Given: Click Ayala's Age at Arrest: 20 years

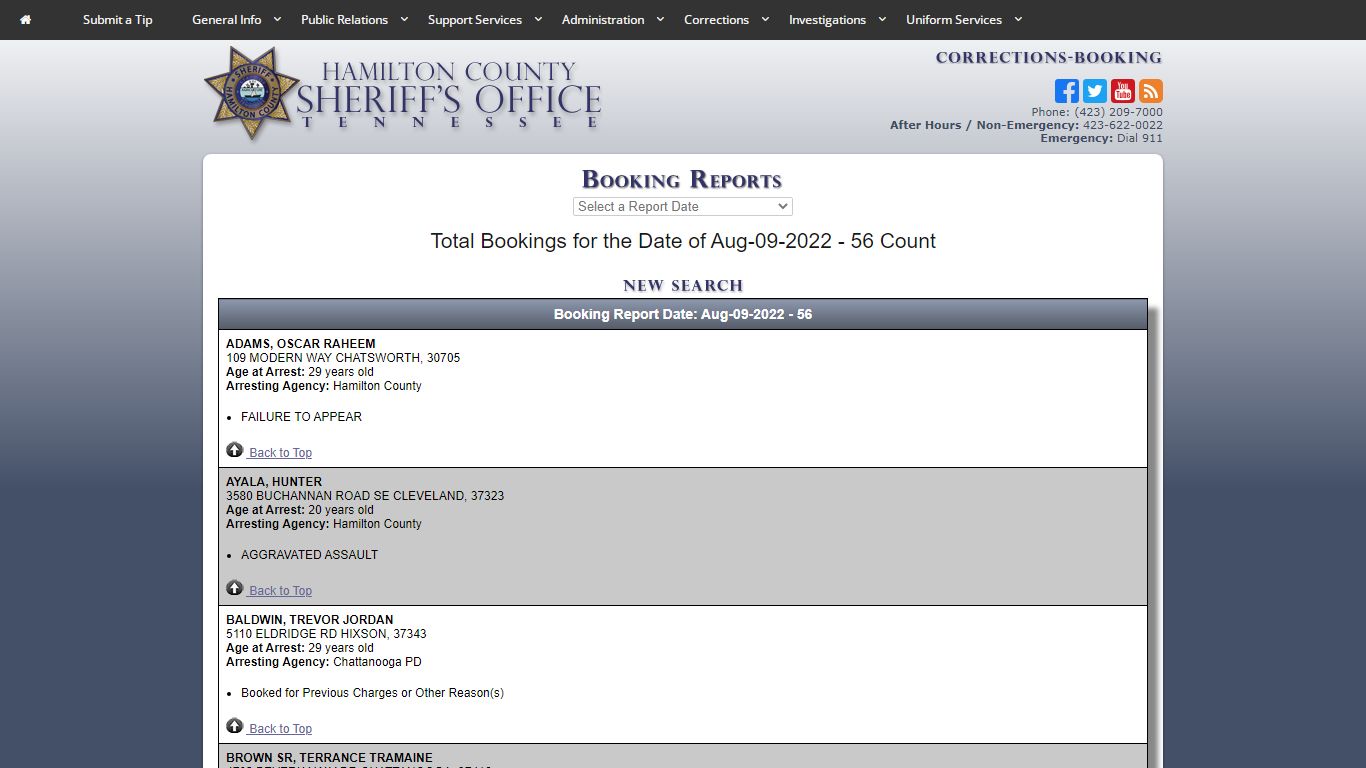Looking at the screenshot, I should click(x=300, y=510).
